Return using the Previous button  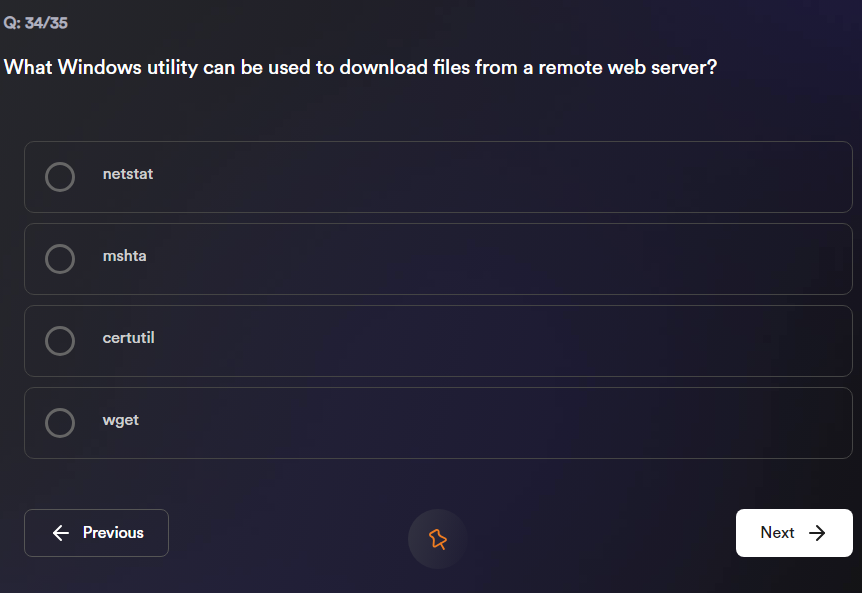pos(113,533)
